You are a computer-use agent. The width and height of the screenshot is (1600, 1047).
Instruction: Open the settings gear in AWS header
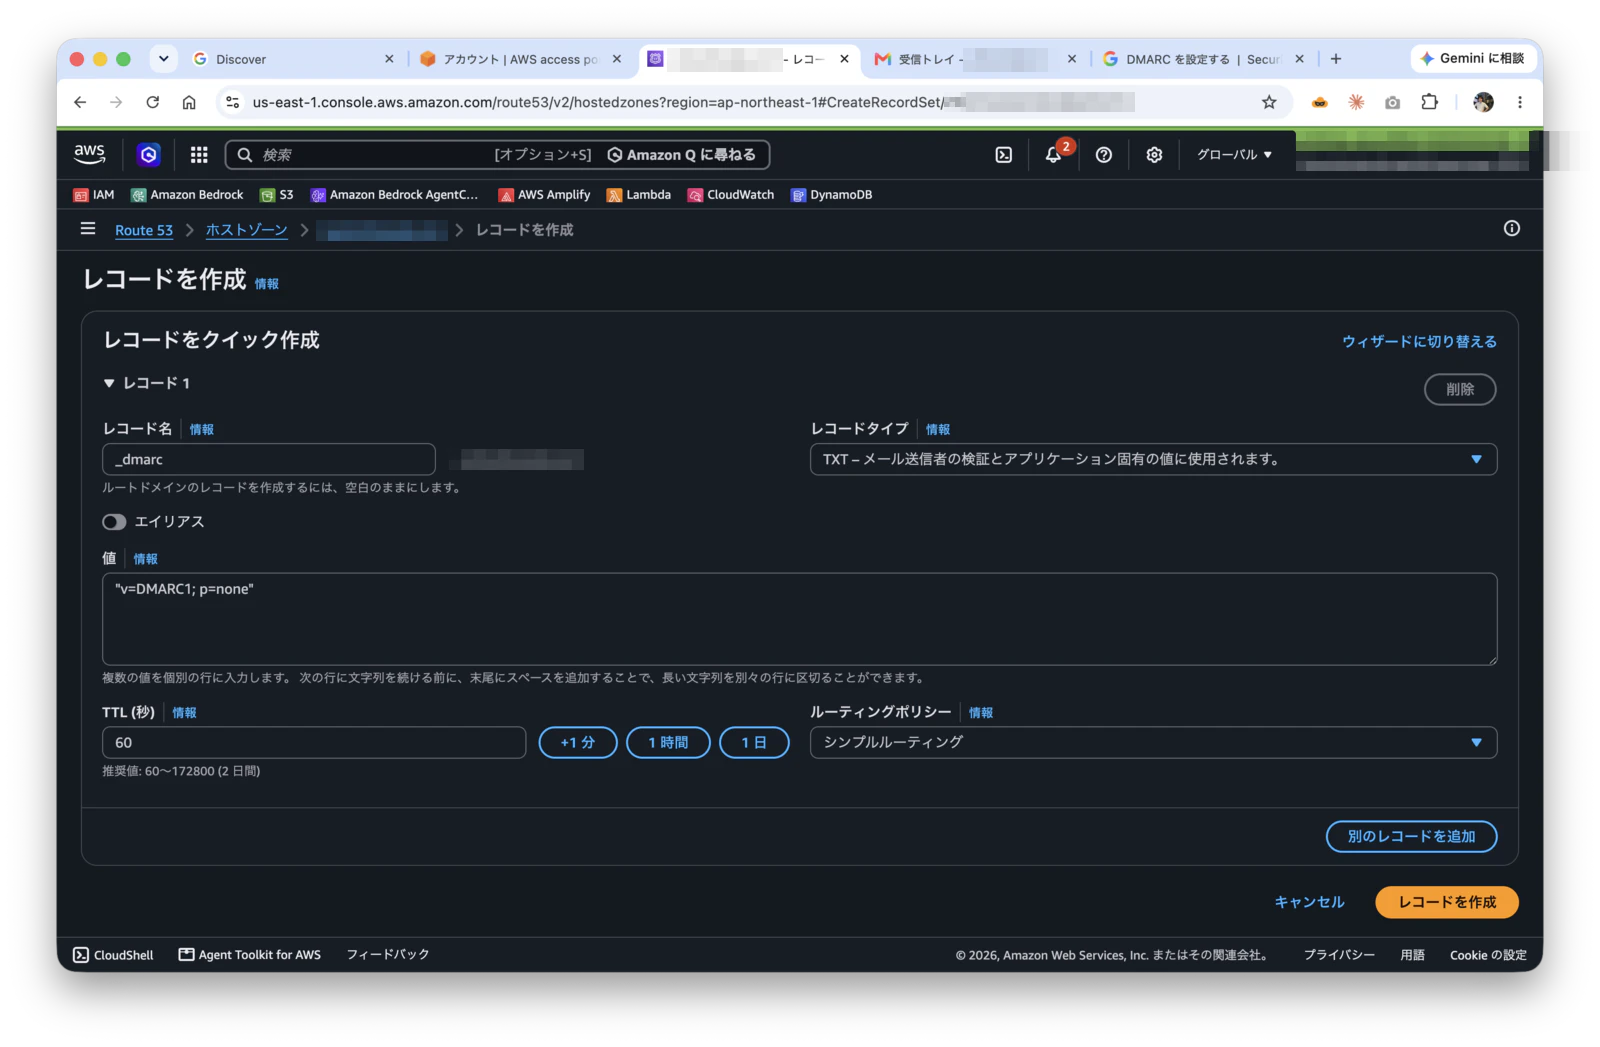(x=1154, y=155)
